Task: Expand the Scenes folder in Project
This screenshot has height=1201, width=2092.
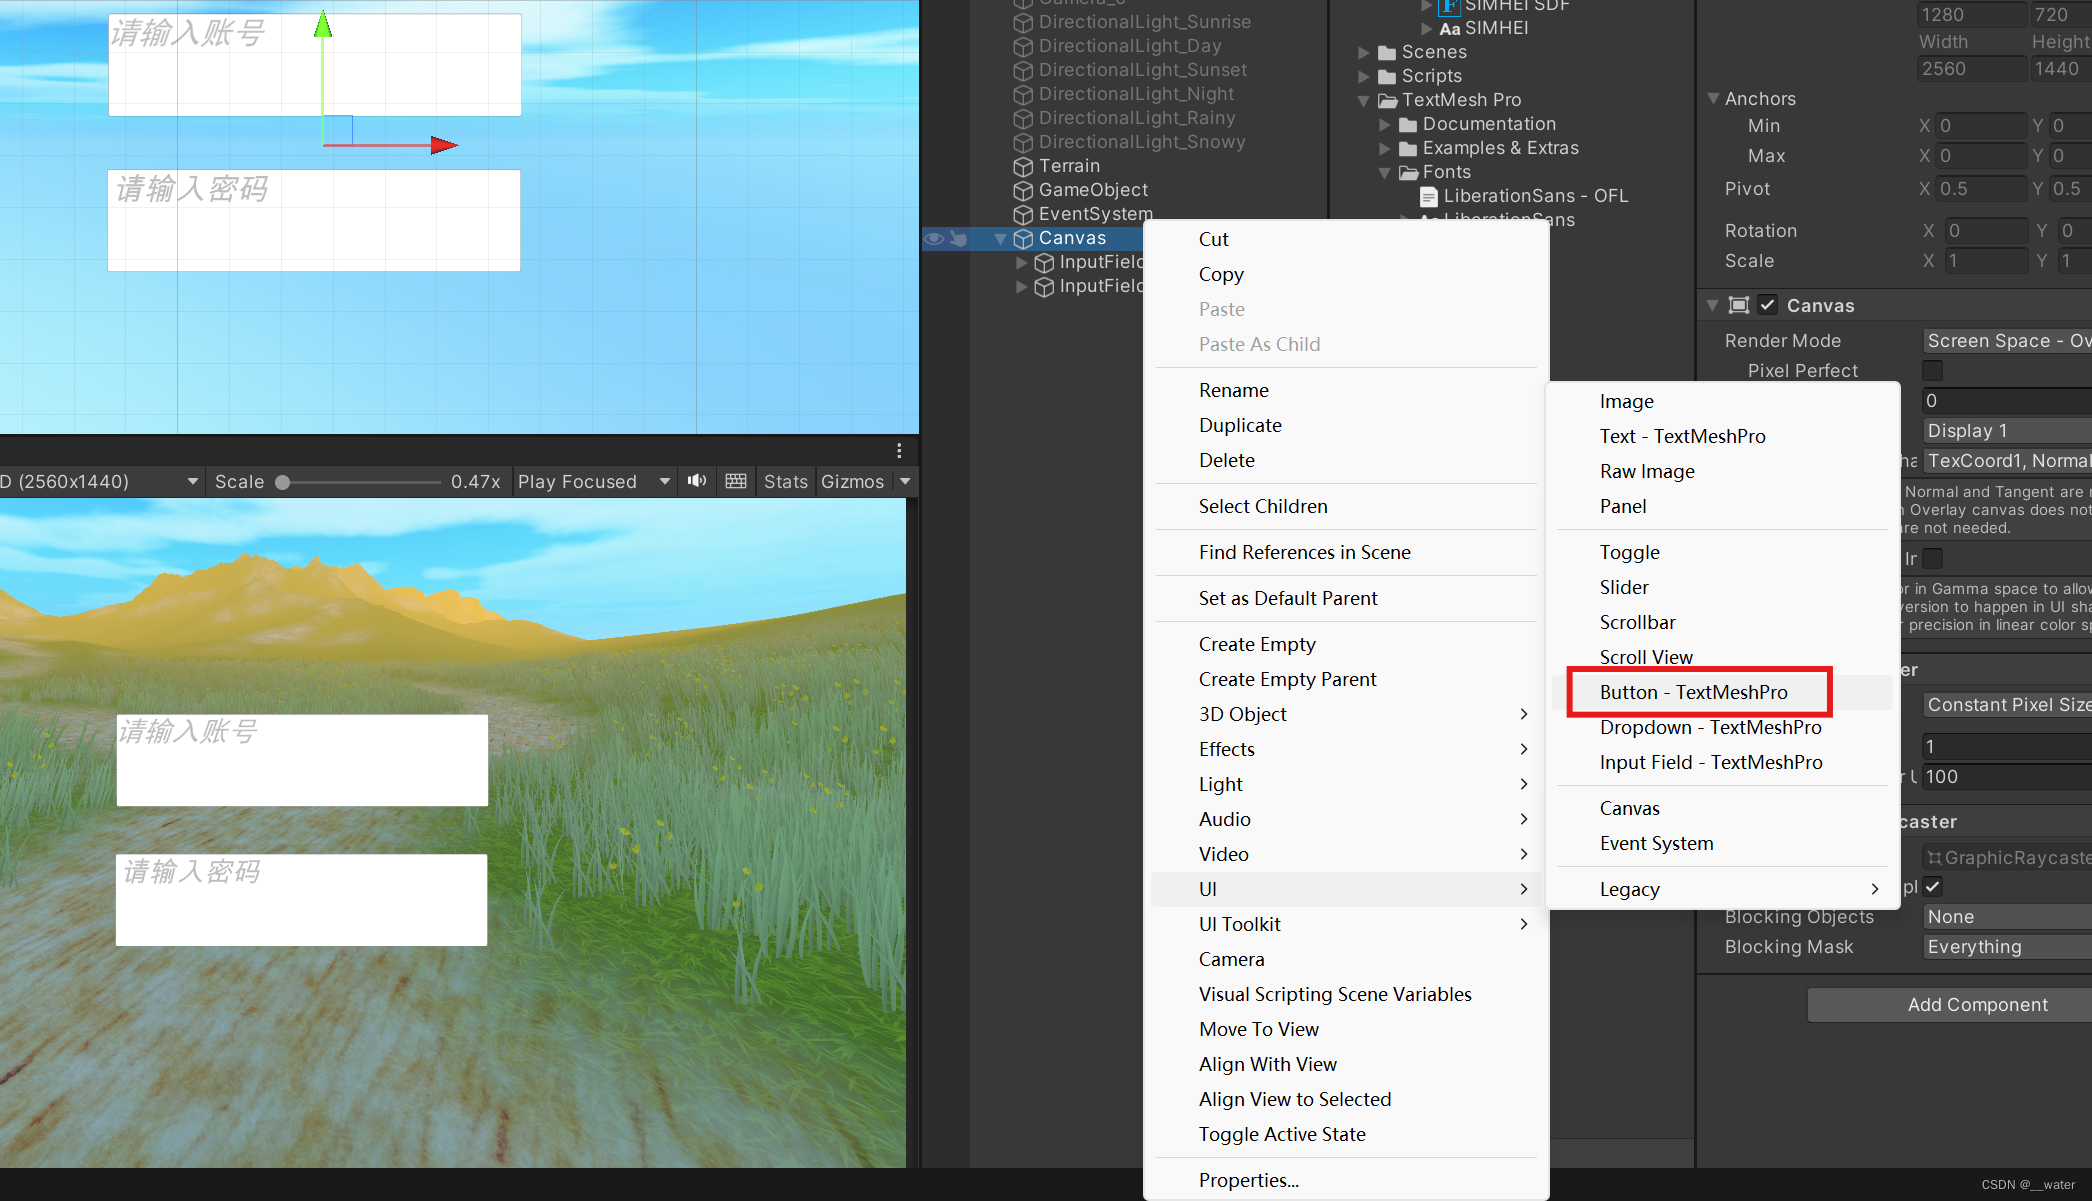Action: click(x=1364, y=52)
